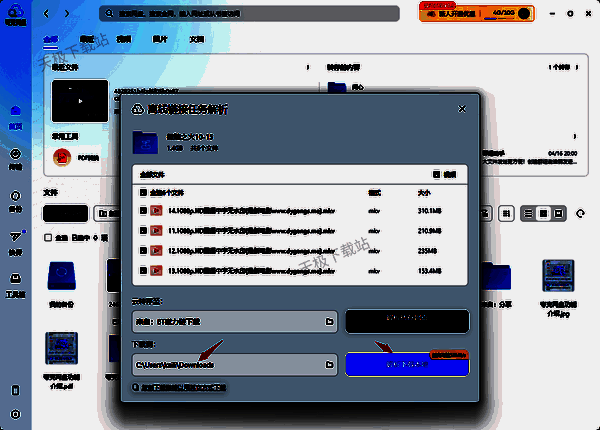Click folder icon beside C:\Users Downloads path

329,365
